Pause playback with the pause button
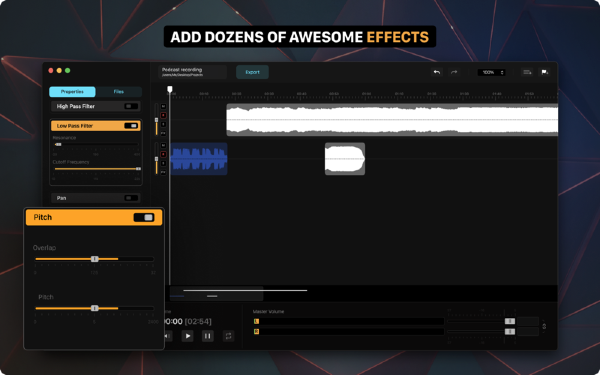This screenshot has height=375, width=600. [x=208, y=336]
